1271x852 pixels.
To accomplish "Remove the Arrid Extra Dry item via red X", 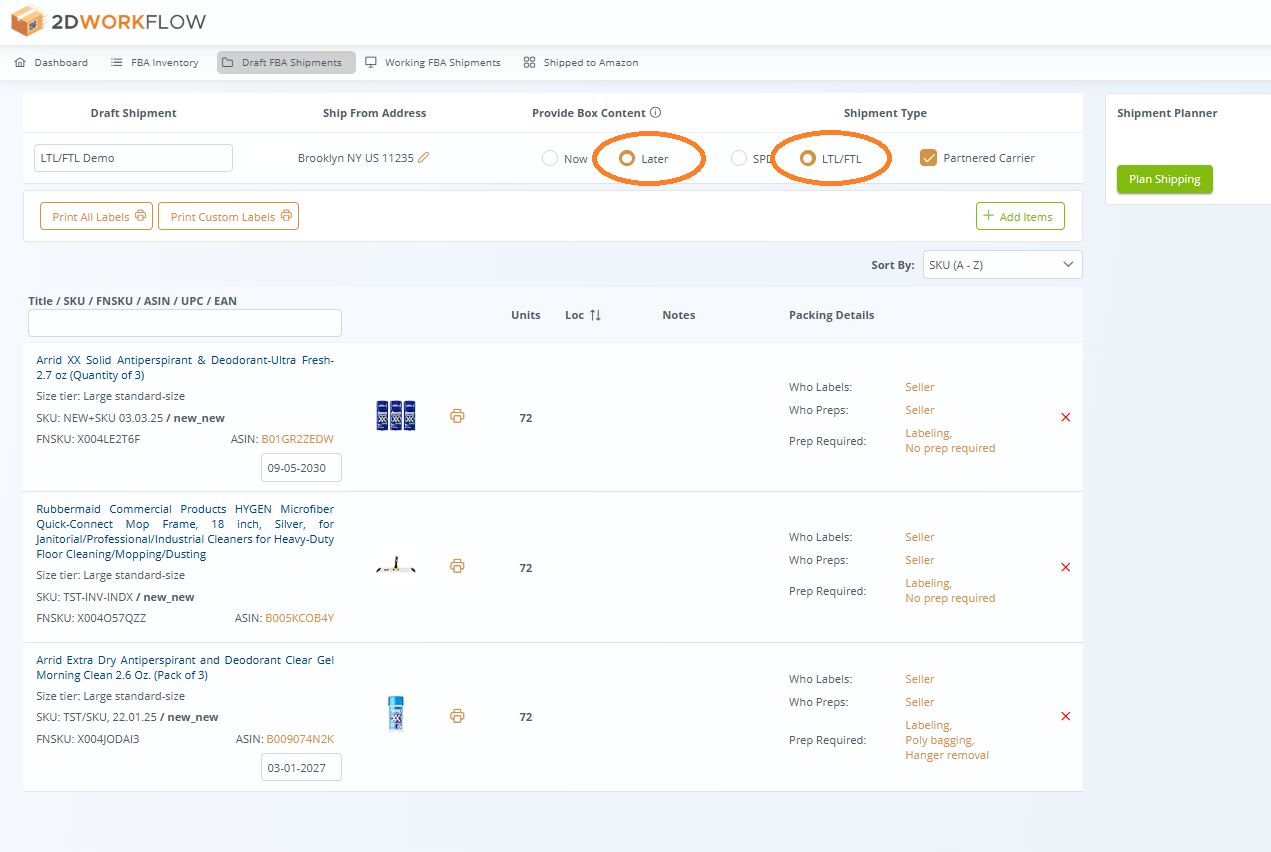I will [1065, 716].
